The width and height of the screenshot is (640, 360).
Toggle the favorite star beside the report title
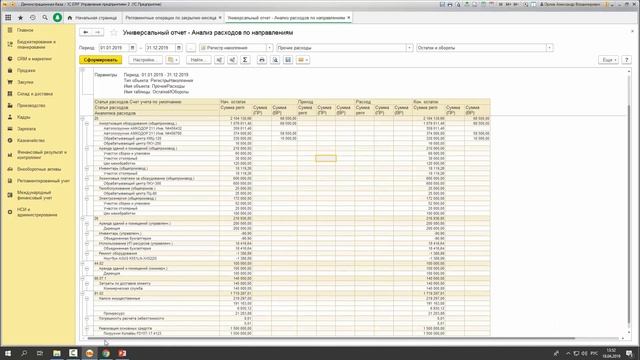point(114,32)
